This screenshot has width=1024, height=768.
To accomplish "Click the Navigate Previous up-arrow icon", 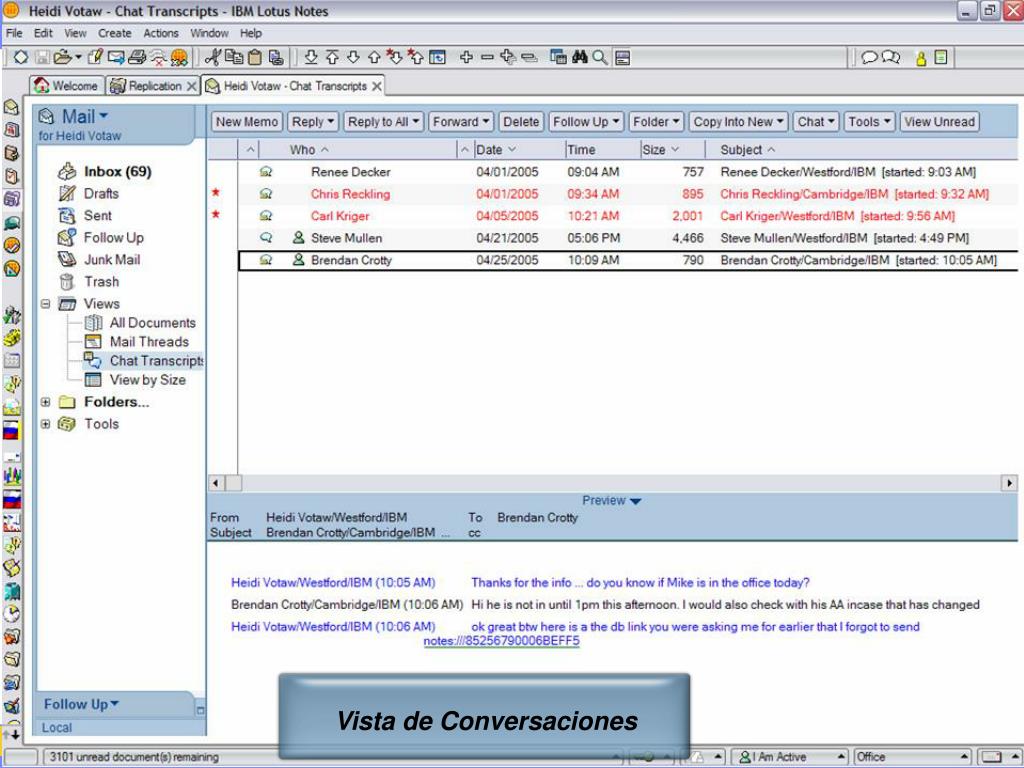I will (374, 57).
